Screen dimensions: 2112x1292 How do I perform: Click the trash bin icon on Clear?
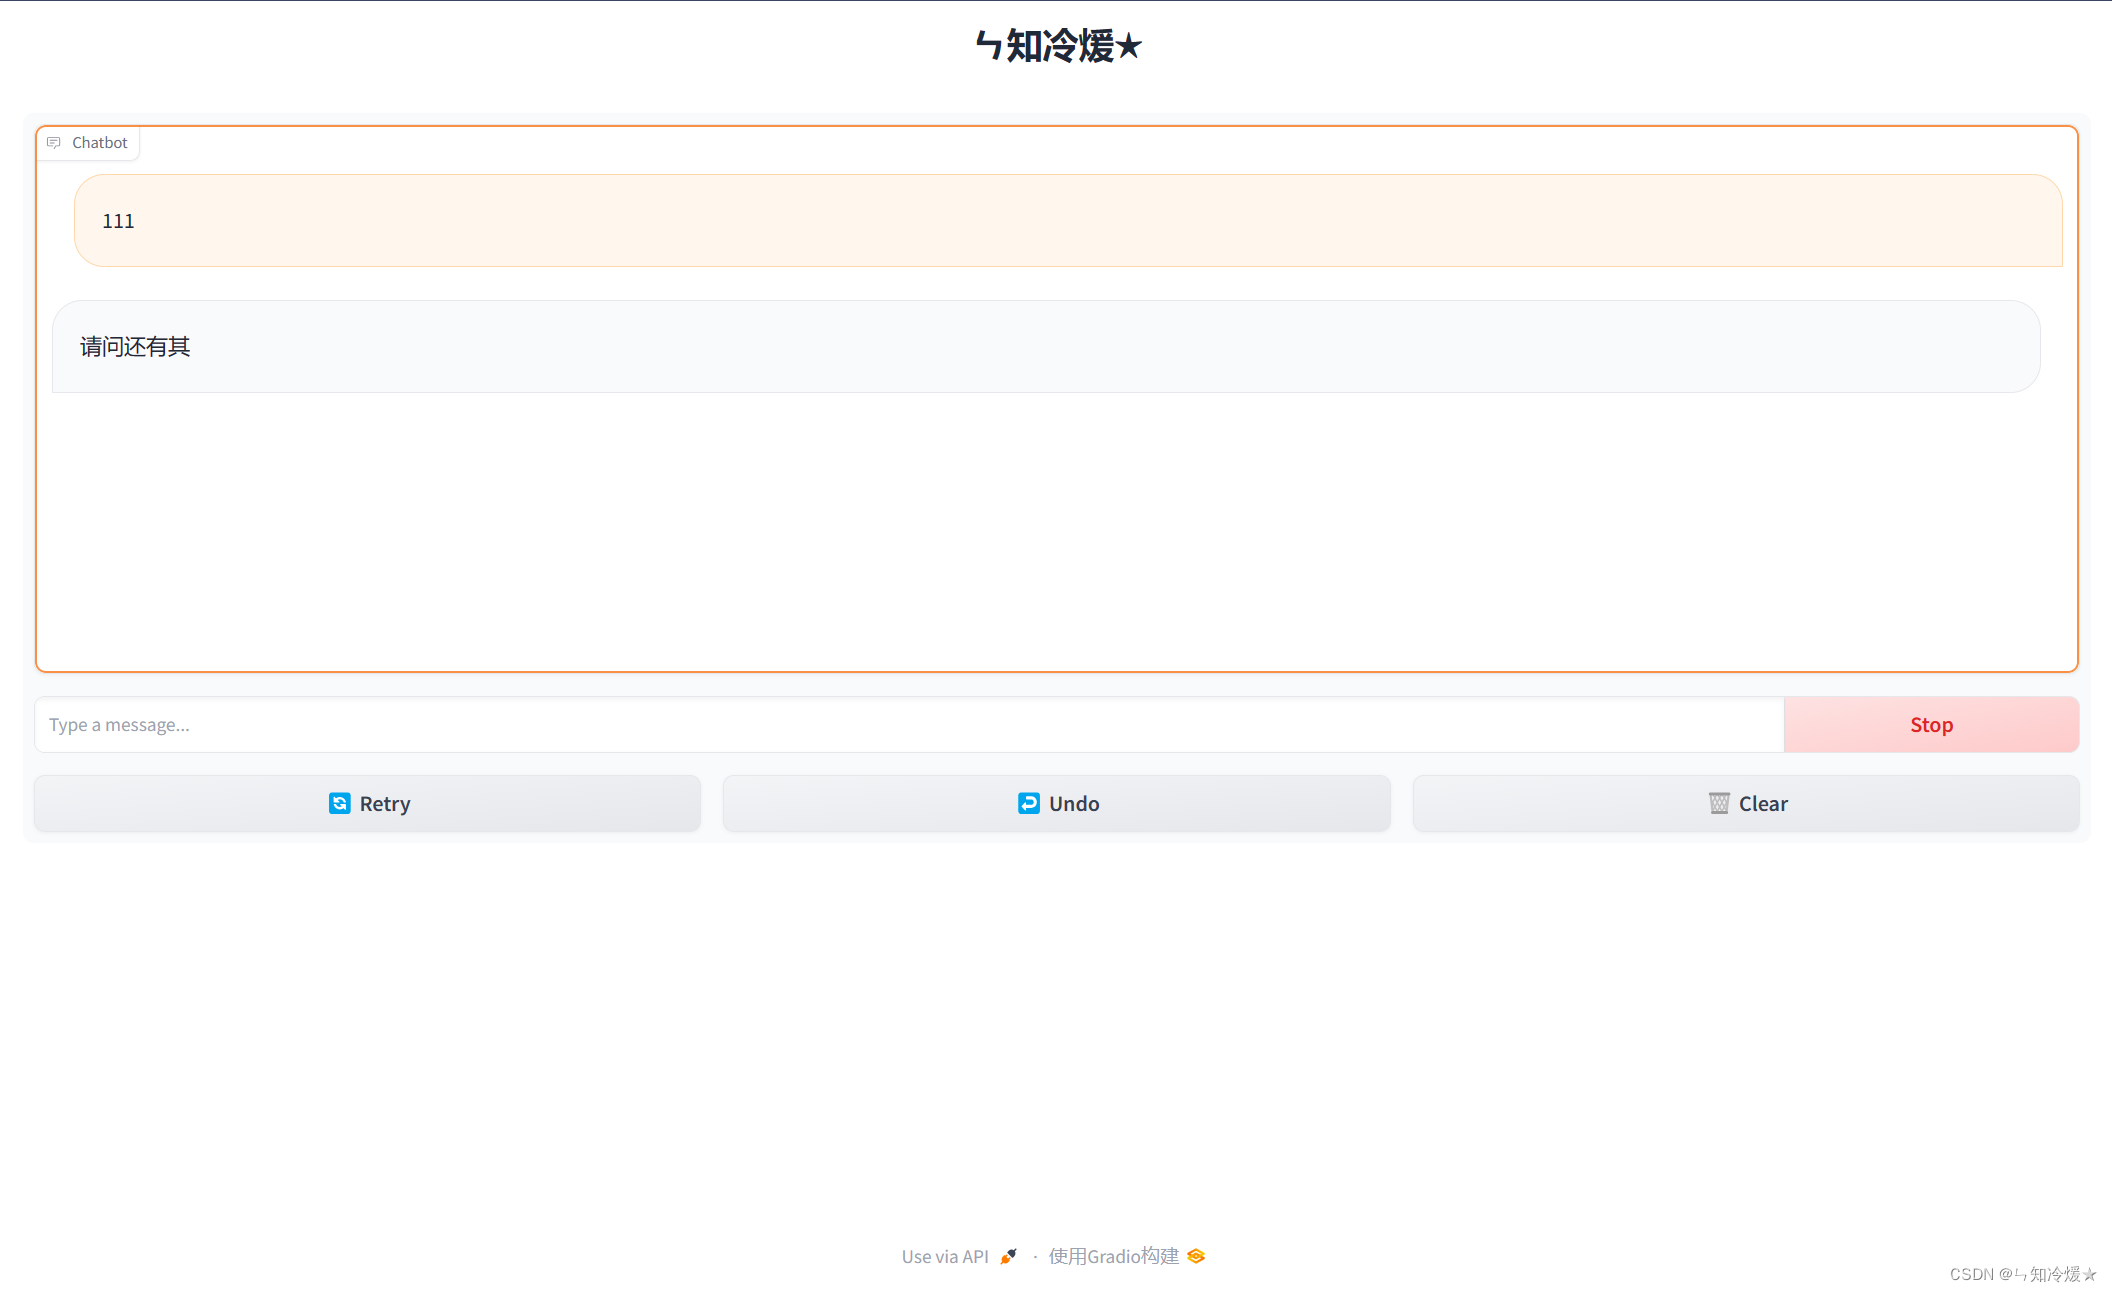click(1719, 804)
